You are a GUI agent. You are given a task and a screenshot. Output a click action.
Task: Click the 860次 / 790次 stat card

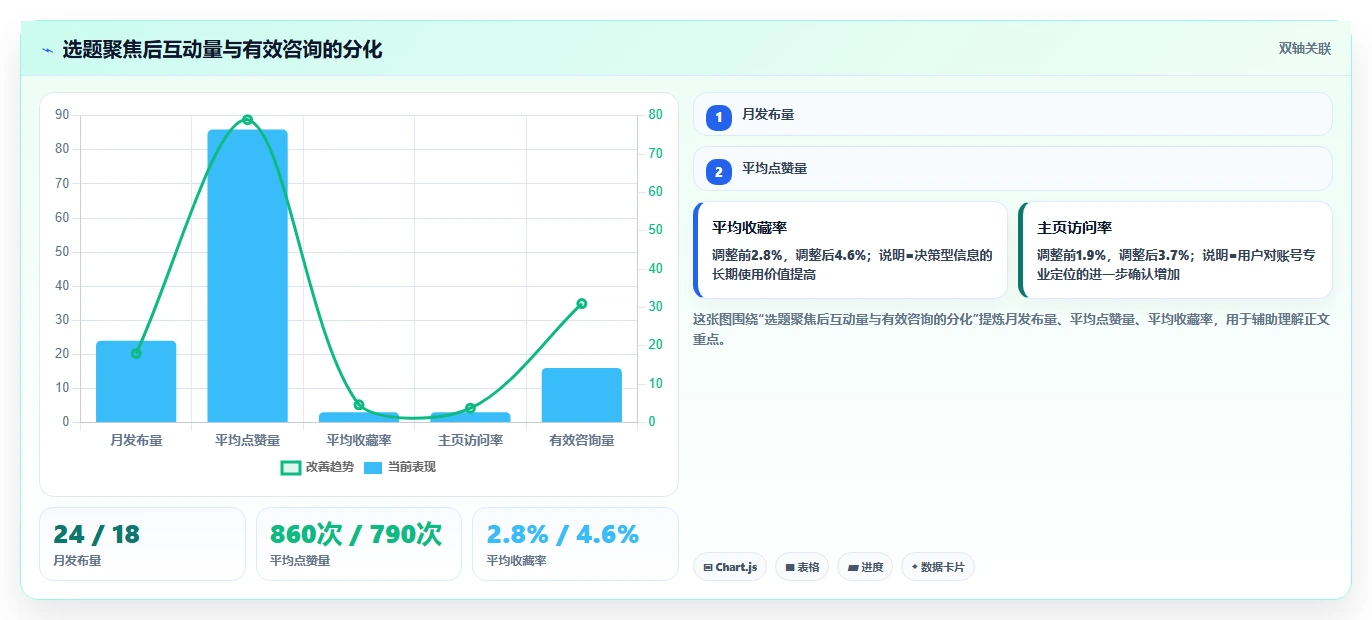[x=359, y=544]
